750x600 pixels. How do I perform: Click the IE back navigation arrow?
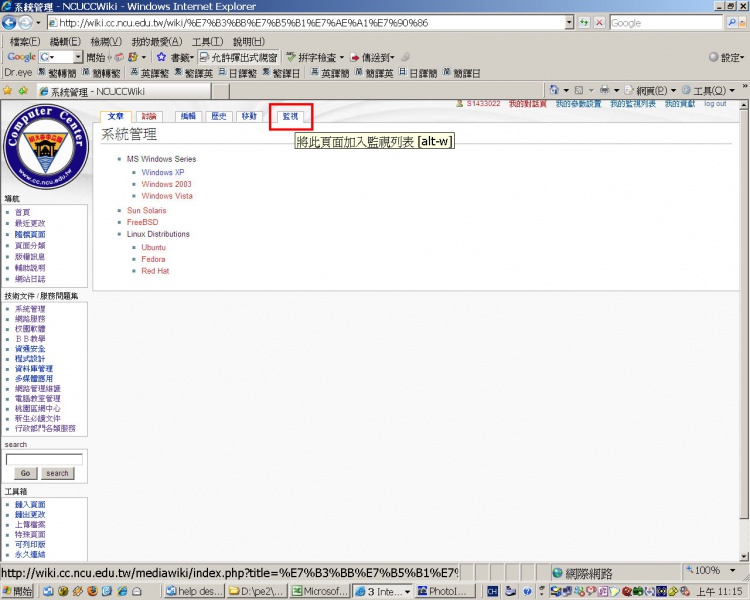click(x=12, y=22)
